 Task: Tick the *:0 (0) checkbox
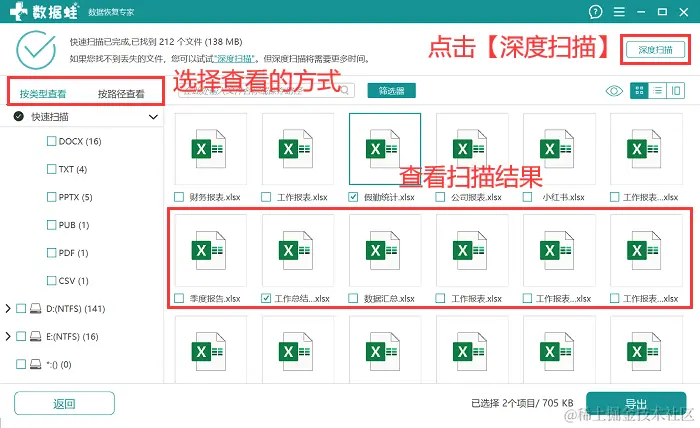21,365
